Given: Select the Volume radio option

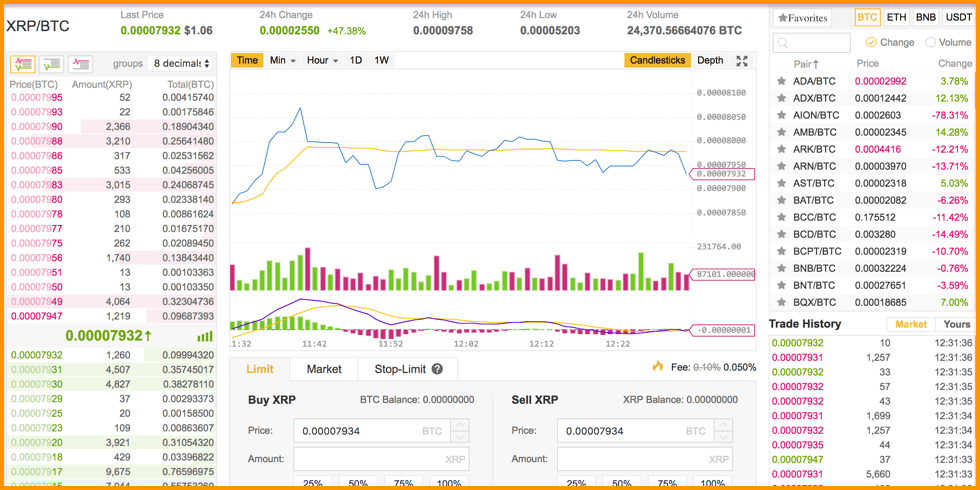Looking at the screenshot, I should tap(930, 42).
